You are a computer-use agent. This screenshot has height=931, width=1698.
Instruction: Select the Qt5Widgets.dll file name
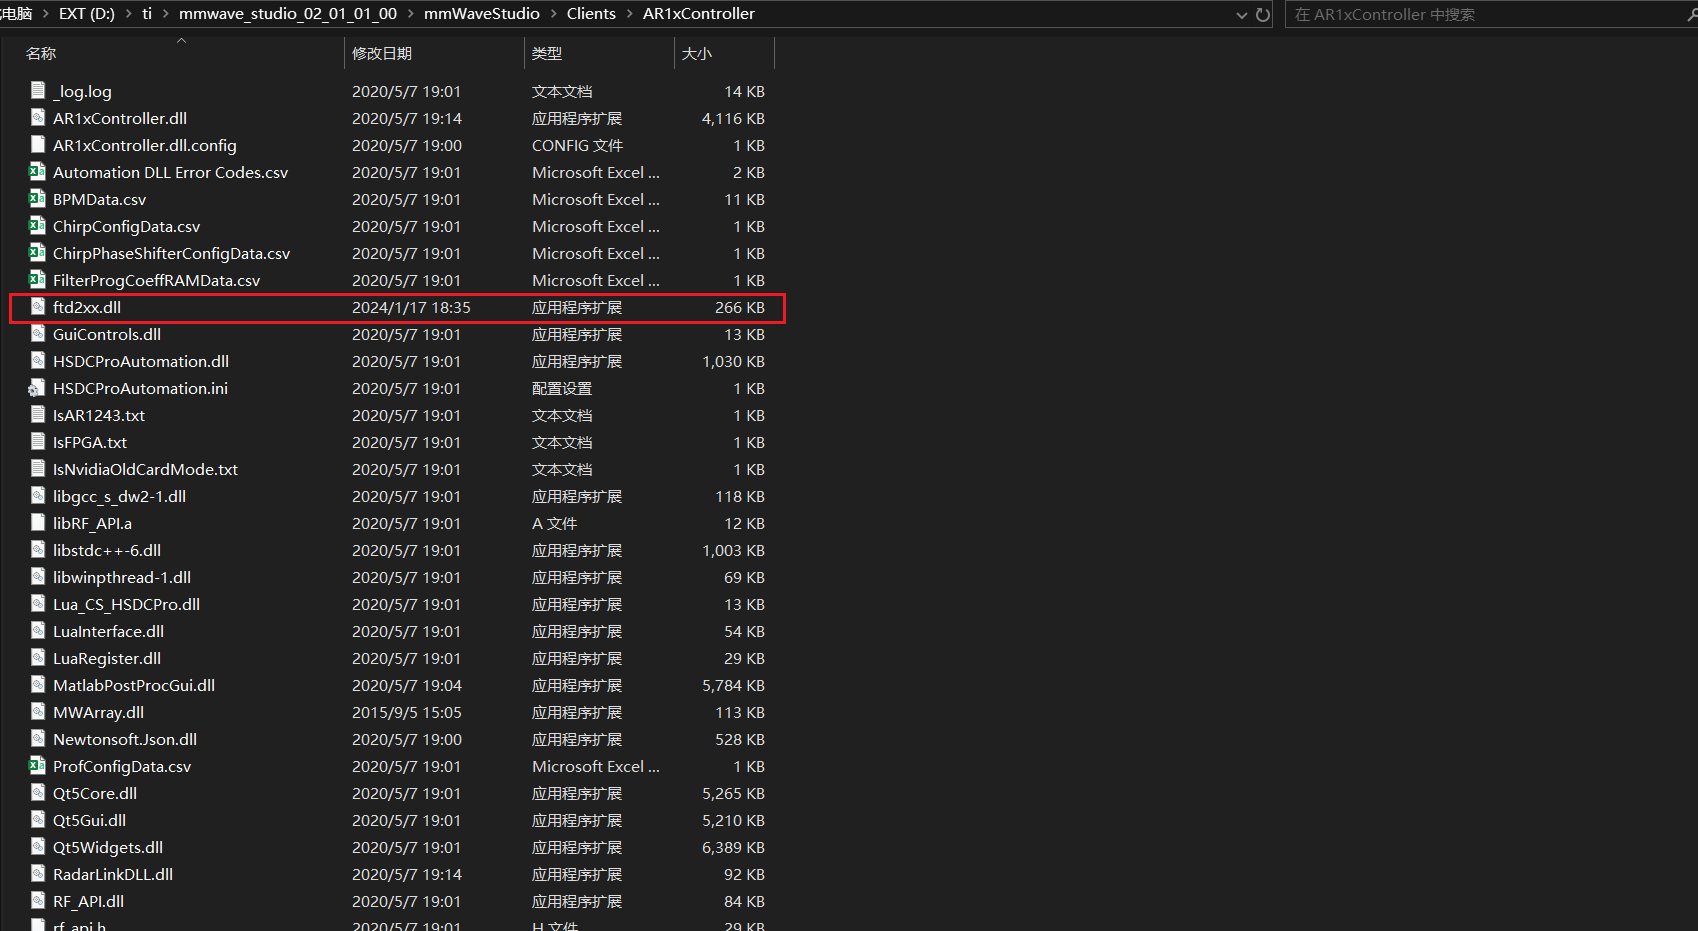pos(108,847)
